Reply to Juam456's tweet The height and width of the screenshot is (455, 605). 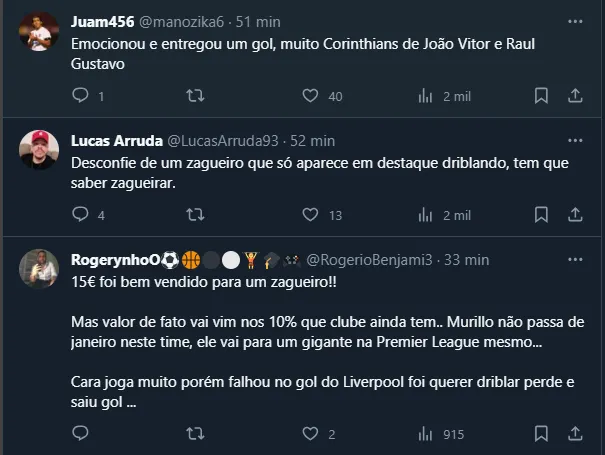coord(81,96)
